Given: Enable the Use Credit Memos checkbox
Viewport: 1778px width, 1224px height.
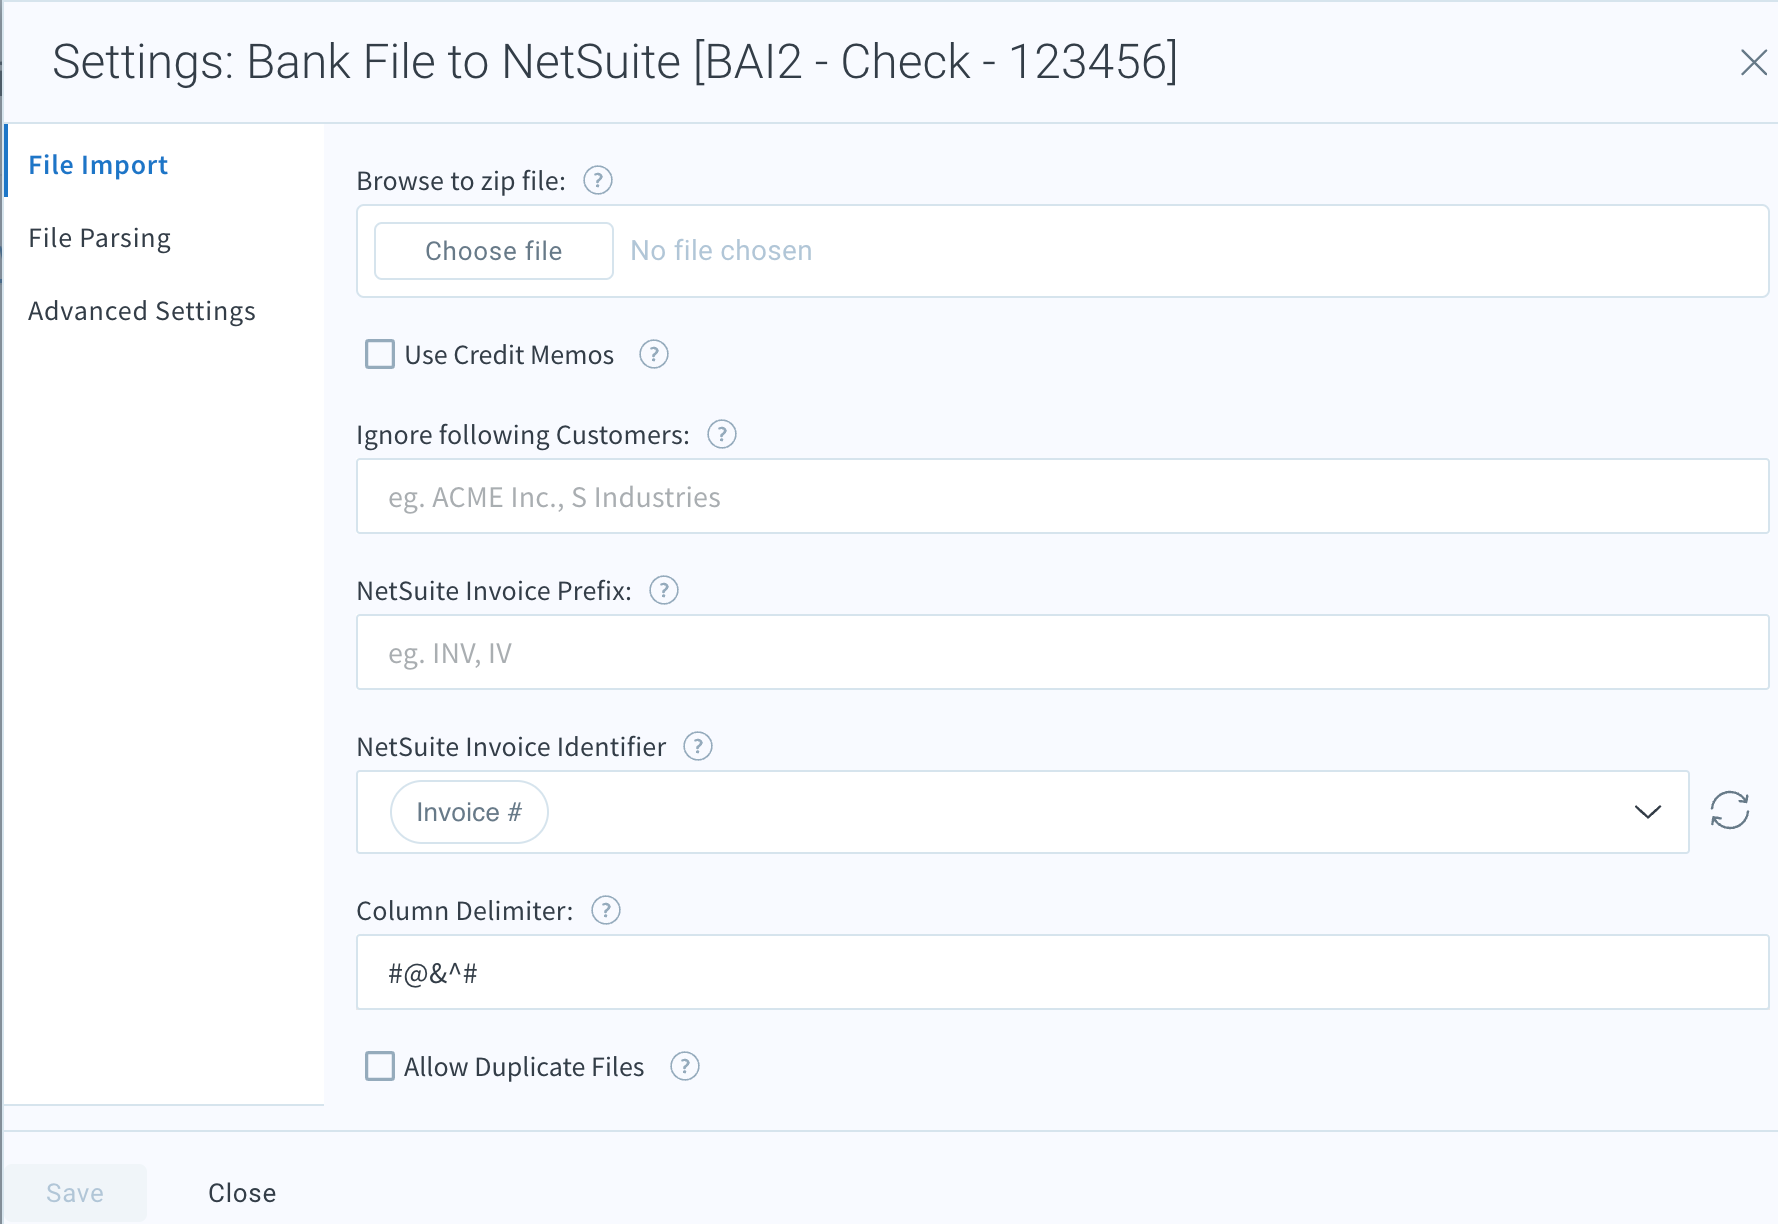Looking at the screenshot, I should pos(379,354).
